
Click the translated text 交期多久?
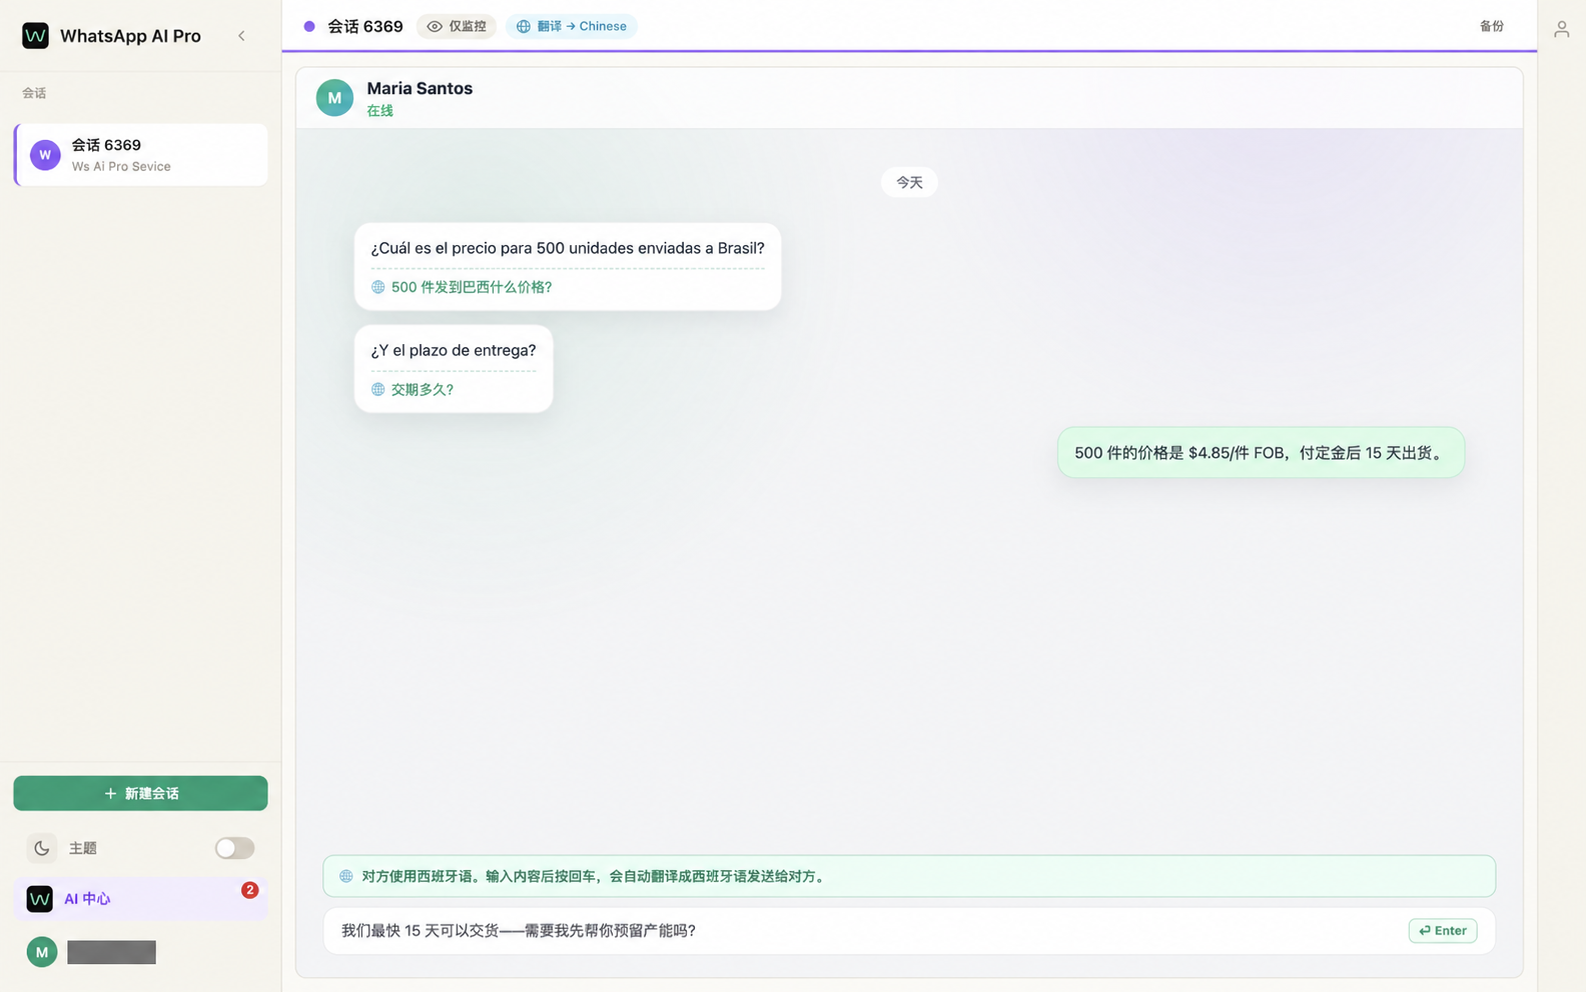422,390
